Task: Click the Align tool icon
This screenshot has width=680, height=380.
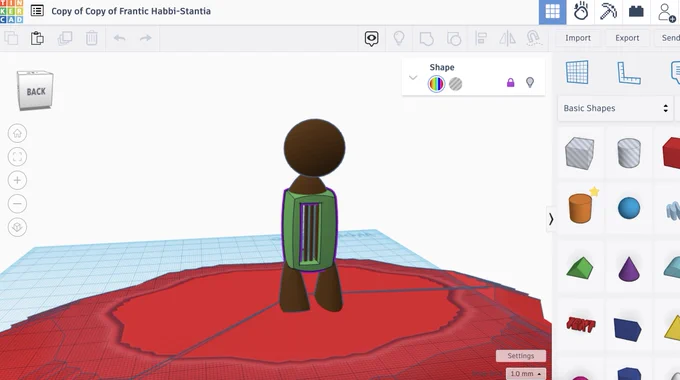Action: click(x=481, y=38)
